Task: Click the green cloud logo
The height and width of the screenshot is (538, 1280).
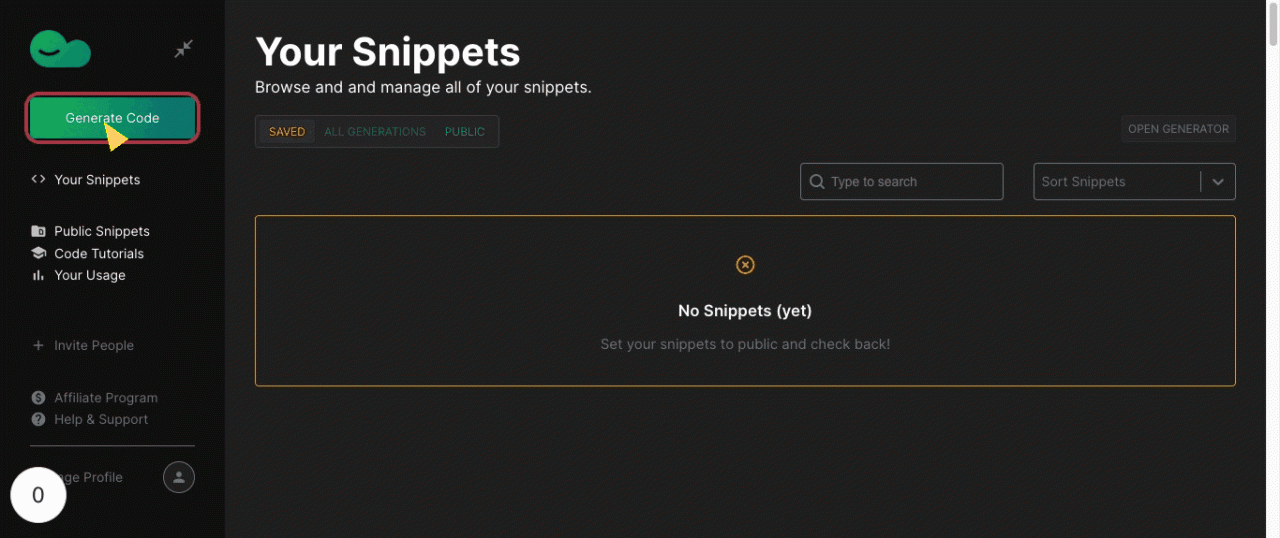Action: click(x=60, y=49)
